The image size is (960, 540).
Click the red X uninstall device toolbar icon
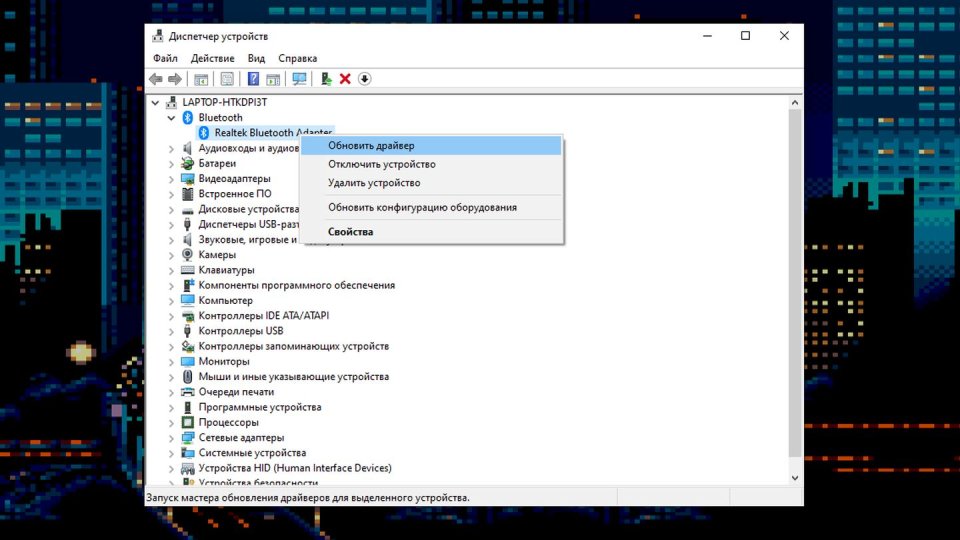tap(345, 79)
